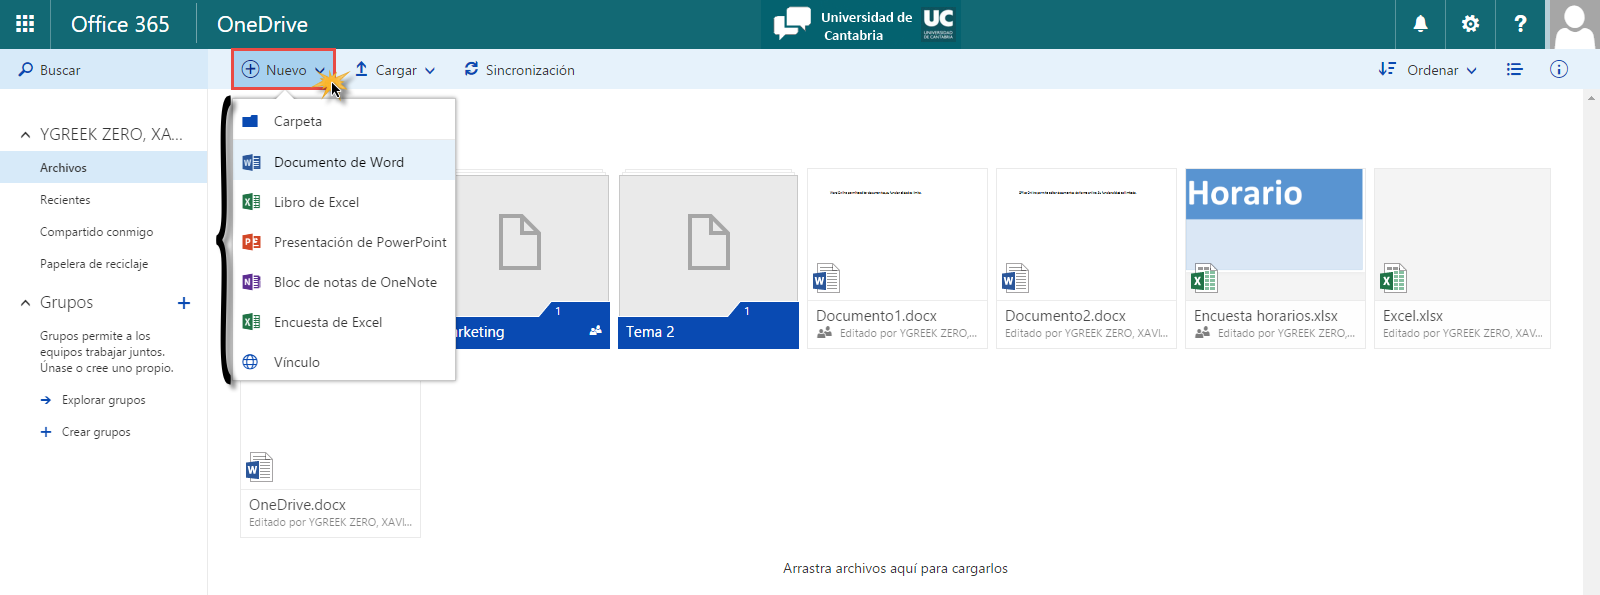Click the Word file icon on OneDrive.docx
1600x595 pixels.
[259, 467]
